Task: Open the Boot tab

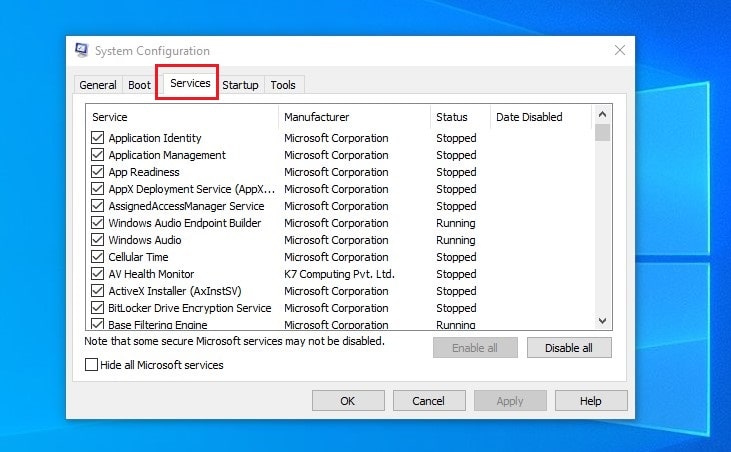Action: click(139, 85)
